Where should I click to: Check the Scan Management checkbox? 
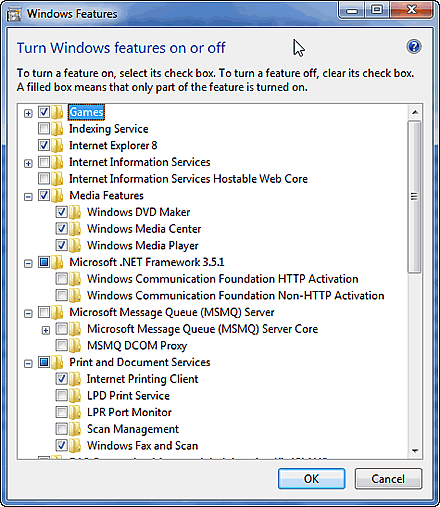coord(61,428)
